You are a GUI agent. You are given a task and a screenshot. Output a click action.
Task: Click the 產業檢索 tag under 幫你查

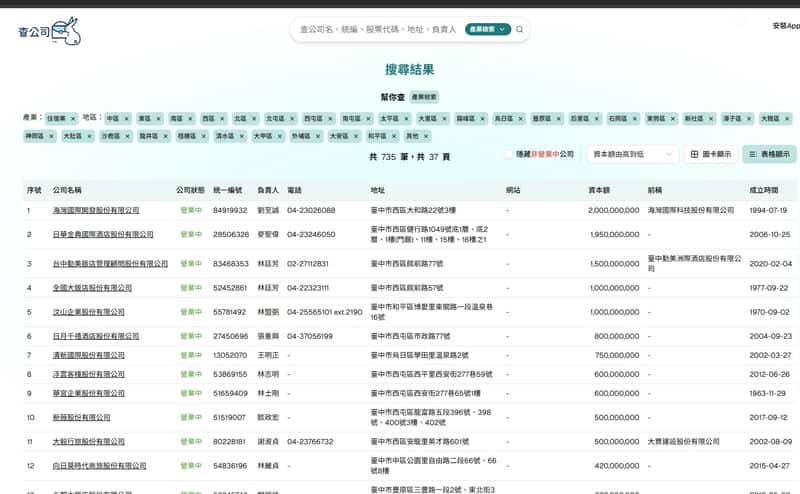pyautogui.click(x=425, y=97)
